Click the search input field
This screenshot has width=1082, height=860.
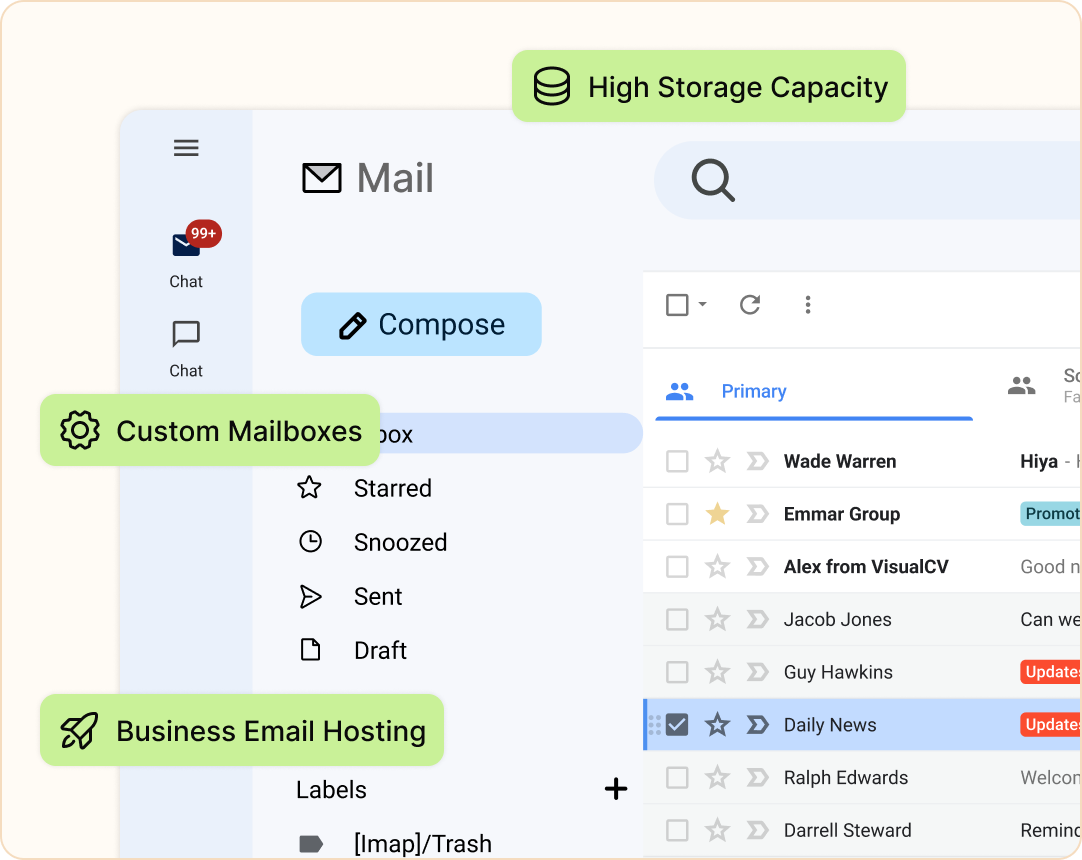point(868,181)
